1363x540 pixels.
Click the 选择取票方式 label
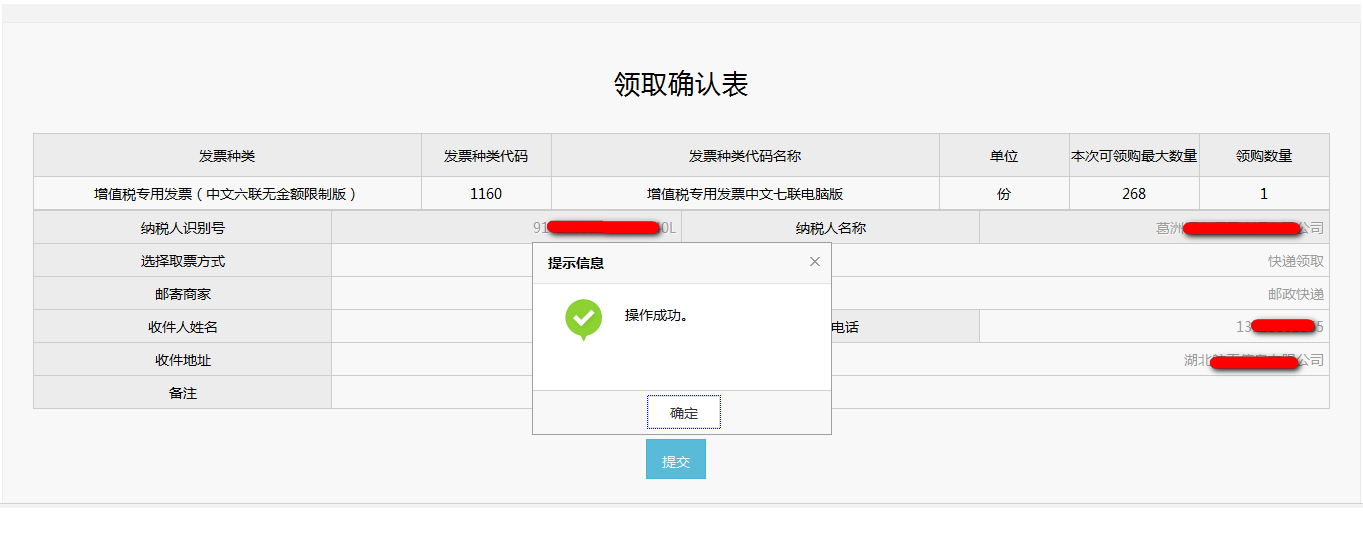pyautogui.click(x=183, y=261)
